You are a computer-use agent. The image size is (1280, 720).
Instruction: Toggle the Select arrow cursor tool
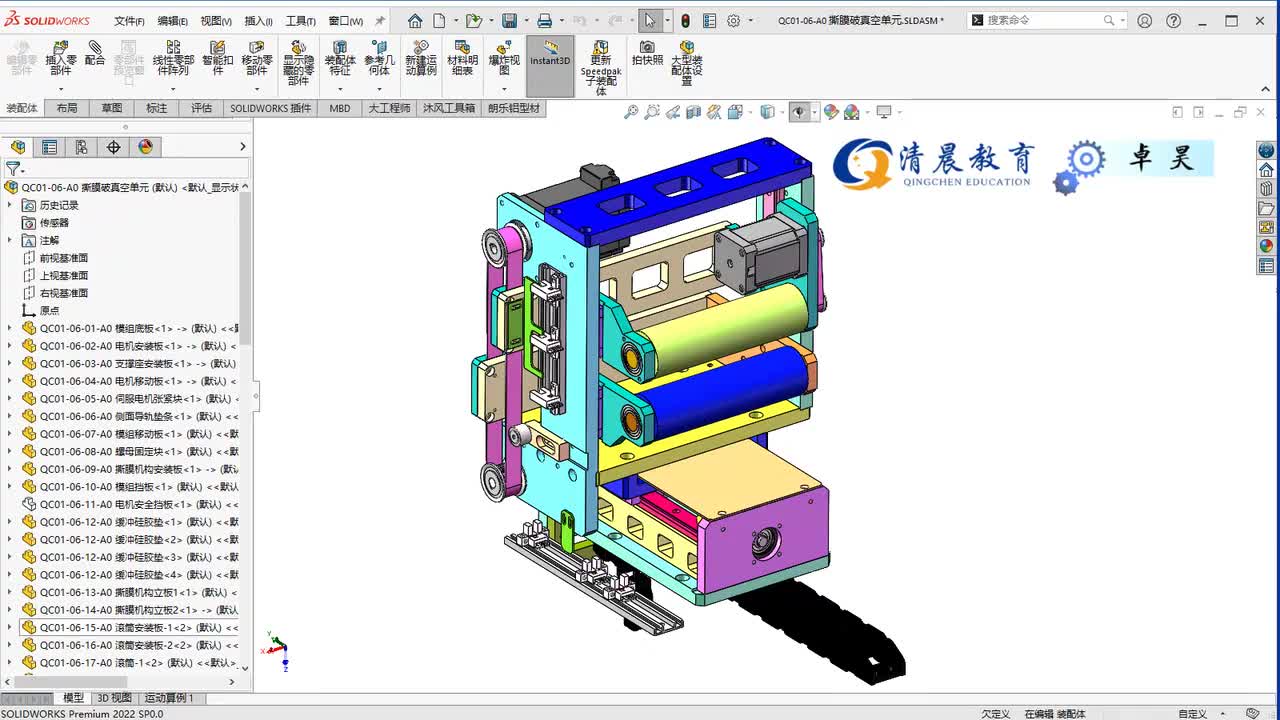pyautogui.click(x=650, y=20)
